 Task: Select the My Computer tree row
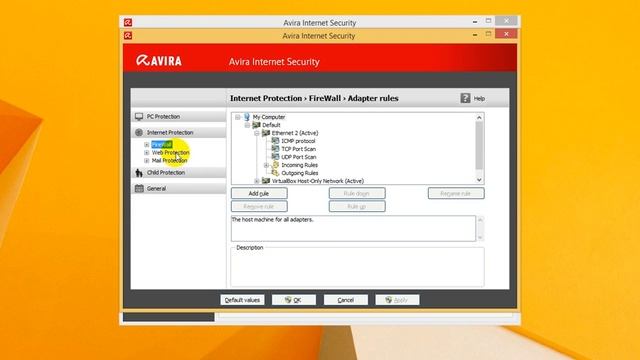[x=269, y=117]
